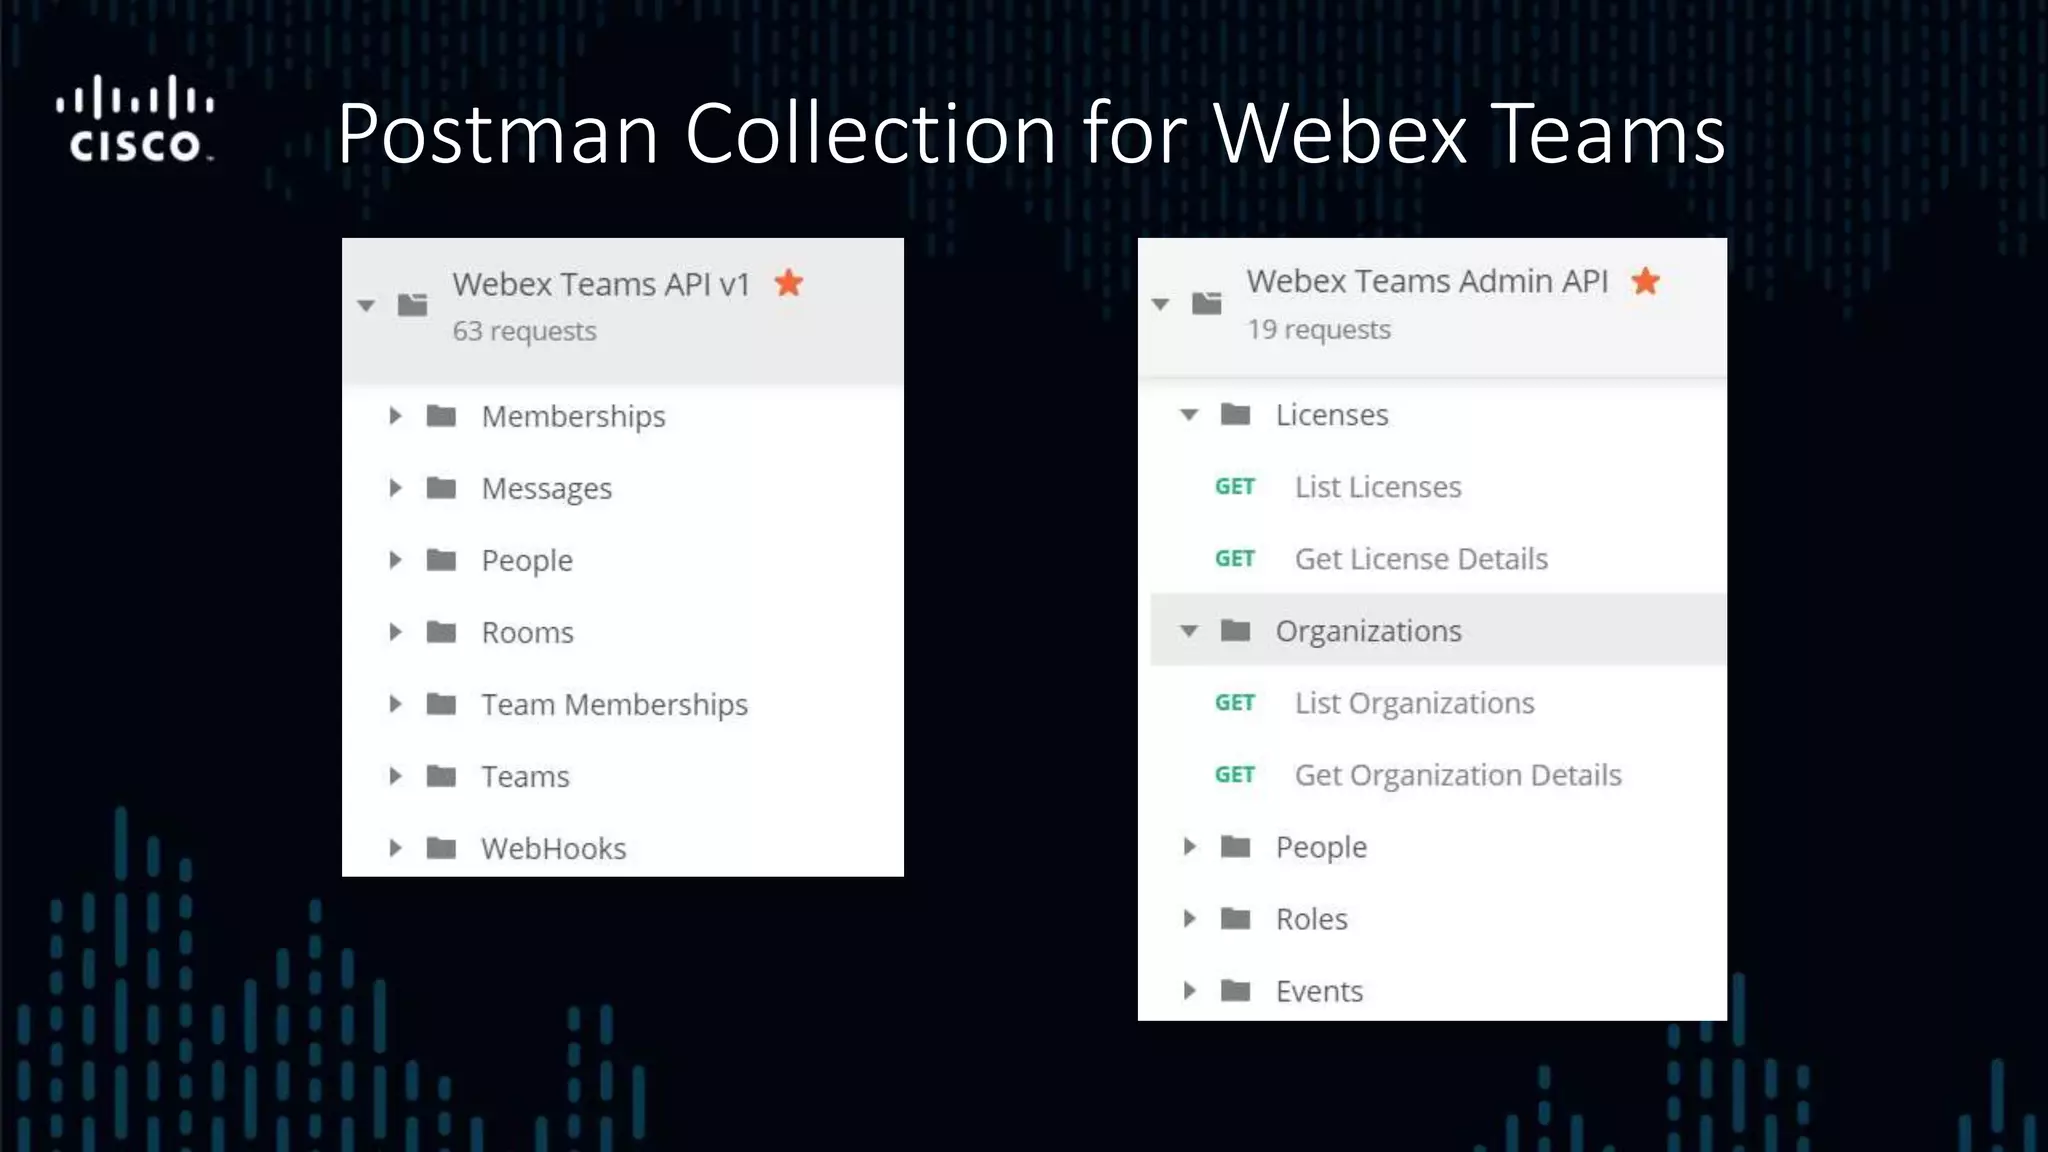
Task: Toggle the star on Webex Teams API v1
Action: (789, 283)
